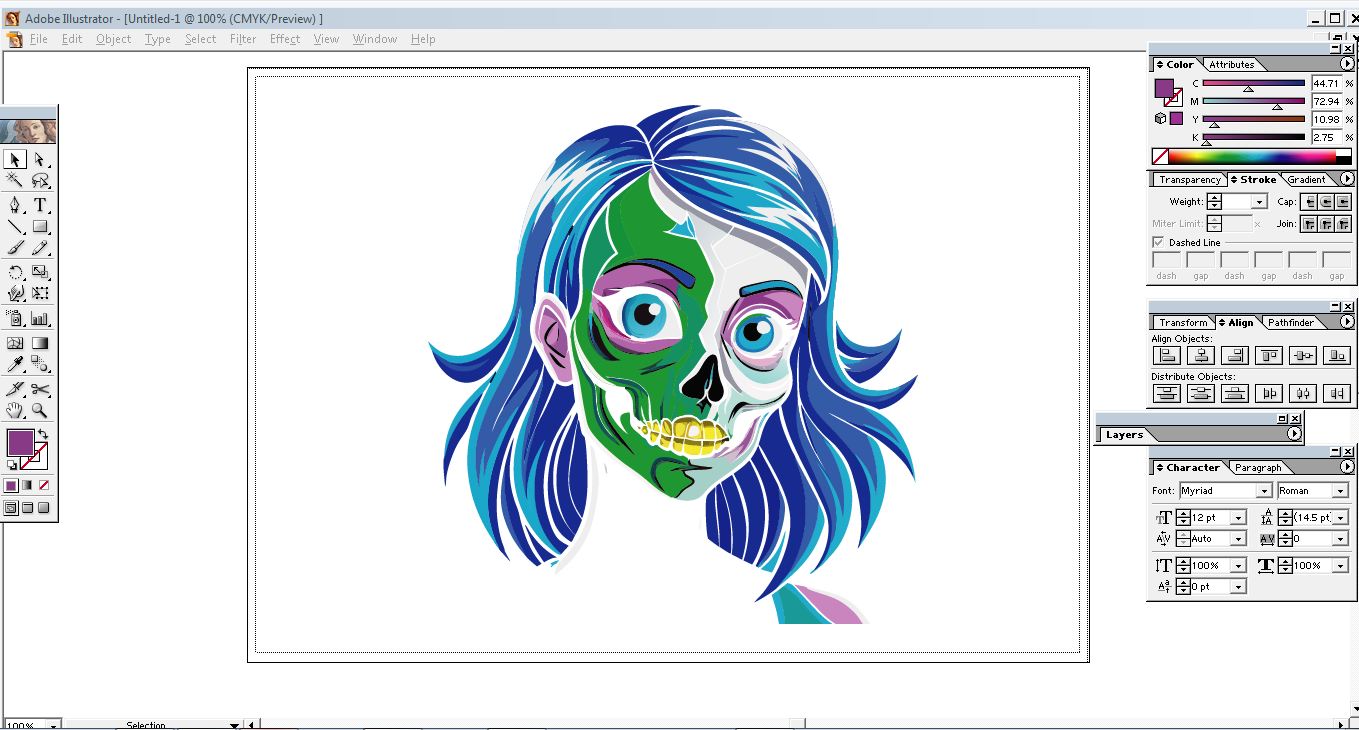Open the Object menu
Screen dimensions: 1359x730
pyautogui.click(x=113, y=39)
